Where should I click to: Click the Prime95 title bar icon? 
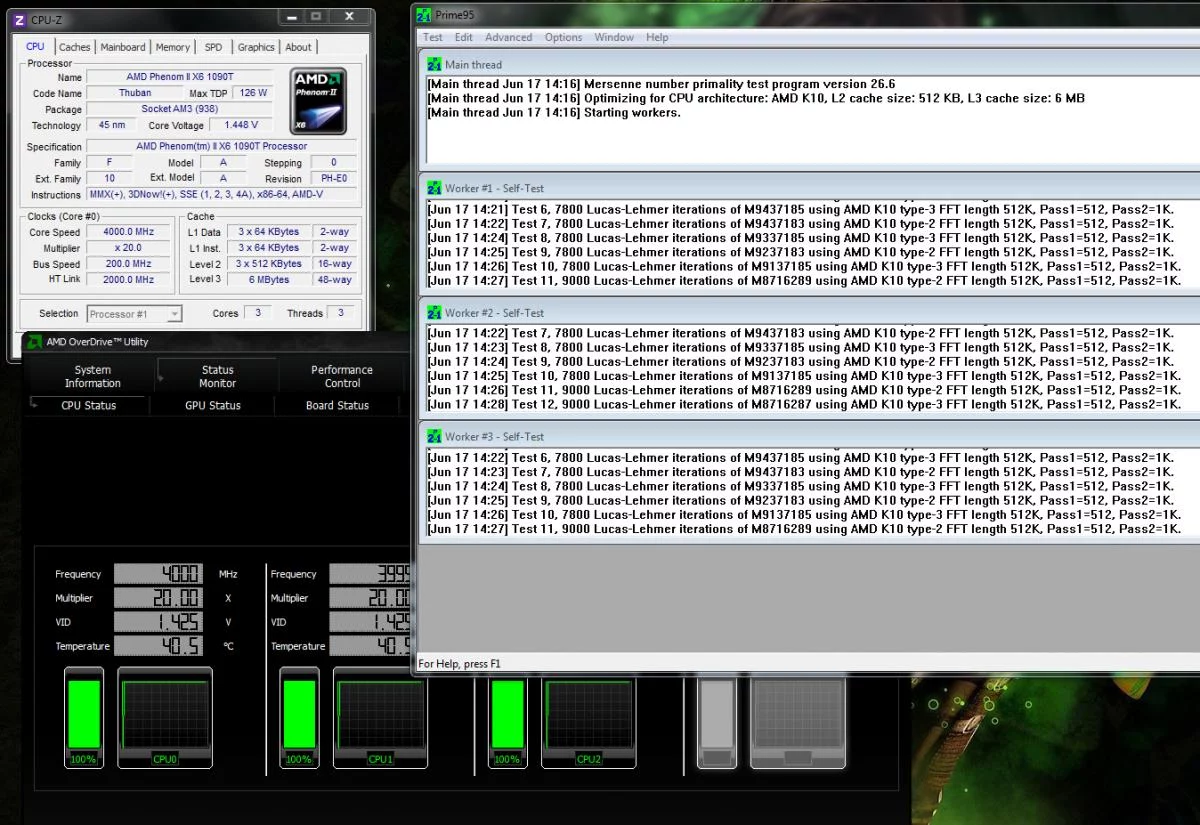424,14
